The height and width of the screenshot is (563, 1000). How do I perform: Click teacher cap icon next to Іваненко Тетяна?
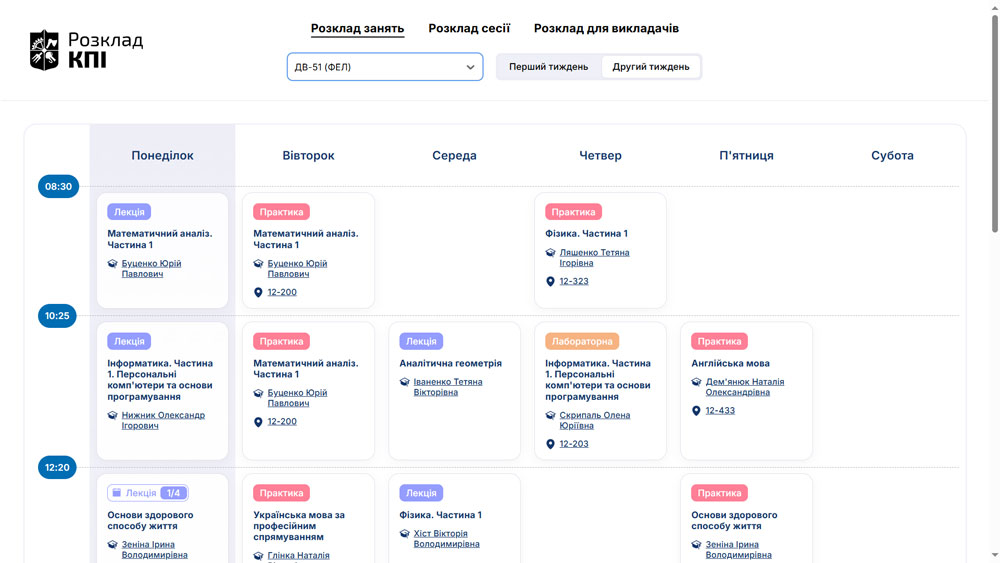tap(404, 382)
